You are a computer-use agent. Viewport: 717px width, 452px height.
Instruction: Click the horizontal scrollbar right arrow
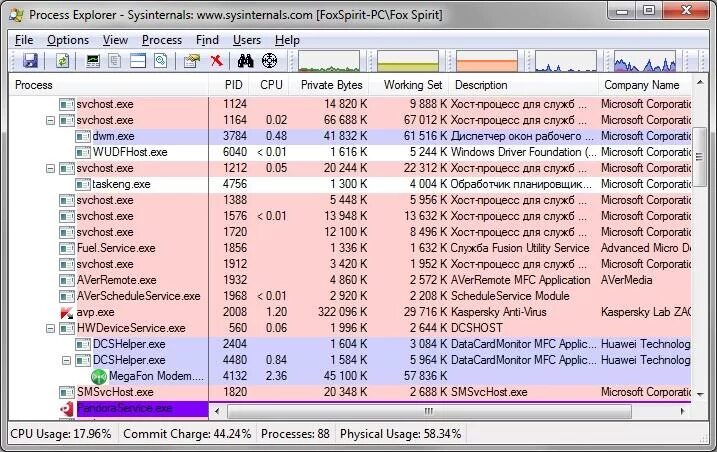coord(683,411)
